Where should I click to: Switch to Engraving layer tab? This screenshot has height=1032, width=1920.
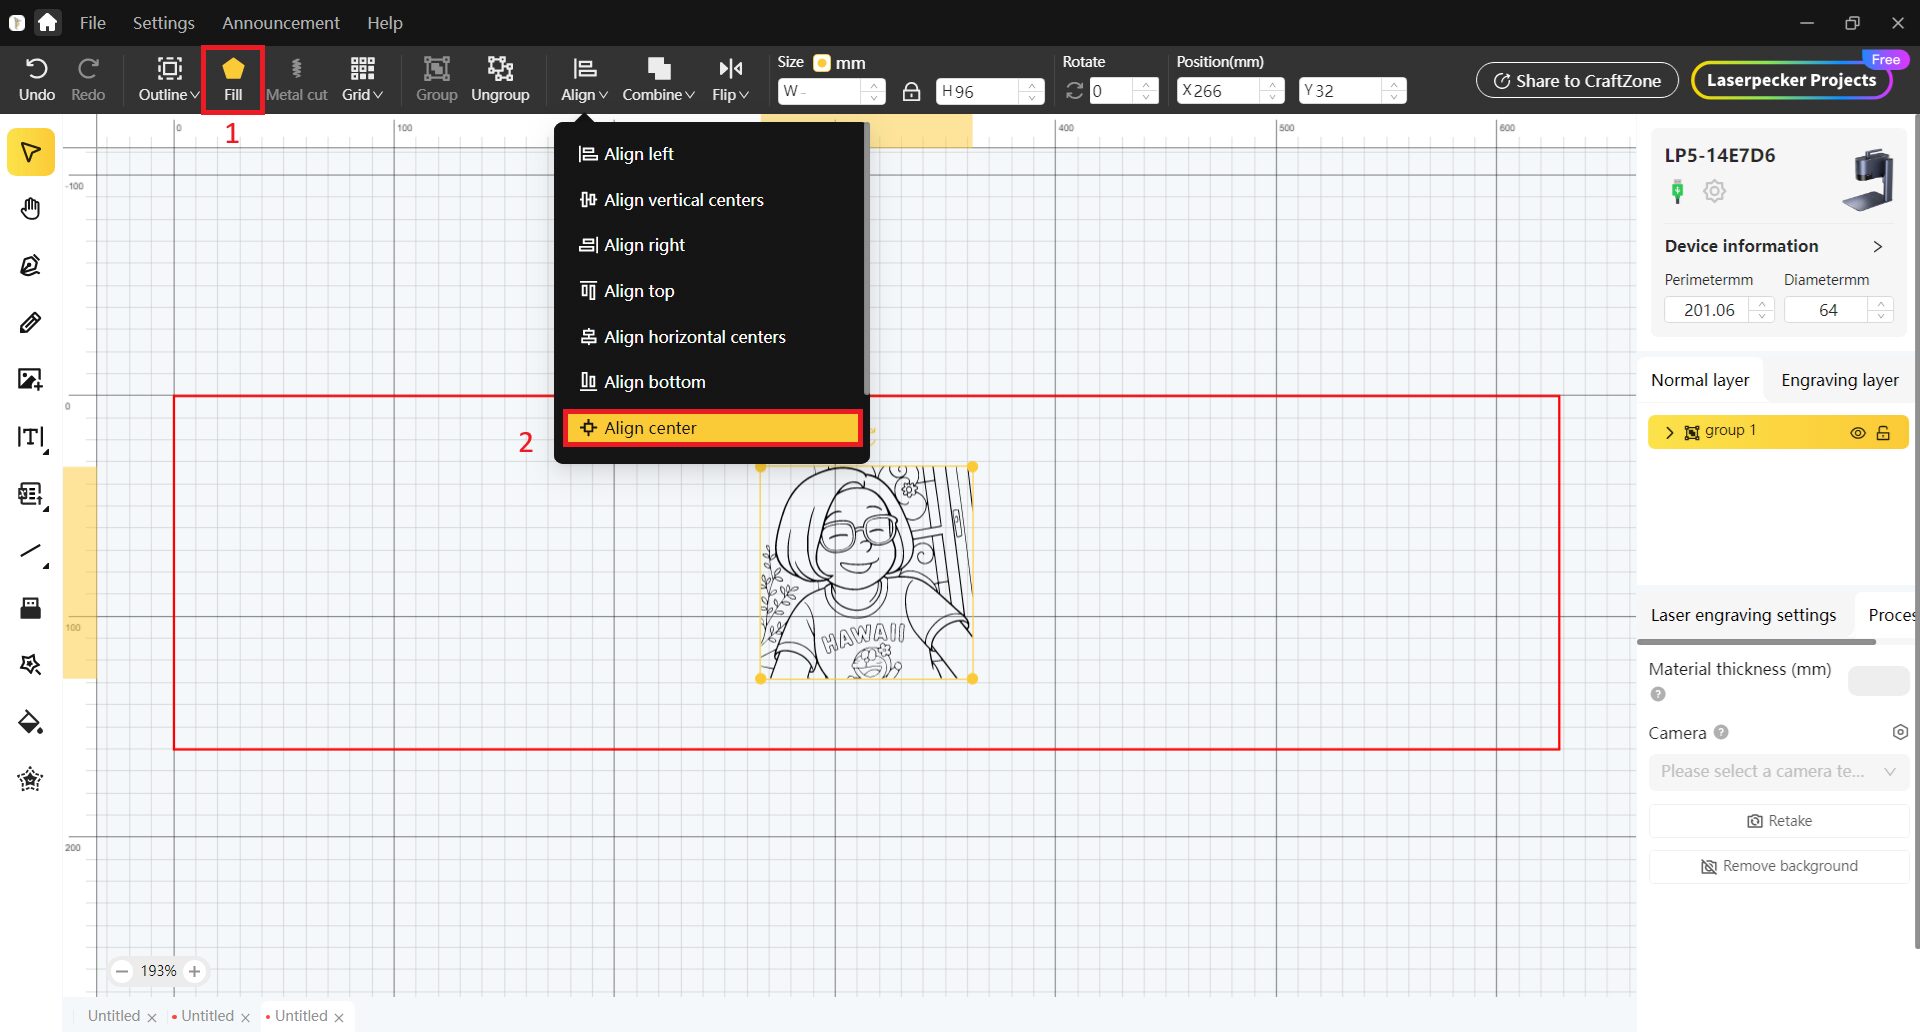click(x=1839, y=380)
